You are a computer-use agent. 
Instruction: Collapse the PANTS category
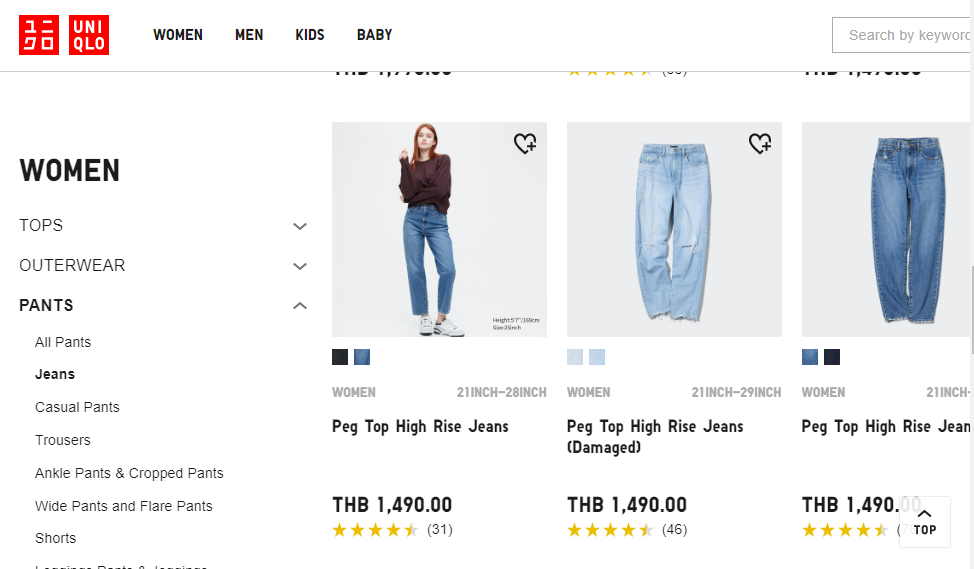tap(299, 306)
